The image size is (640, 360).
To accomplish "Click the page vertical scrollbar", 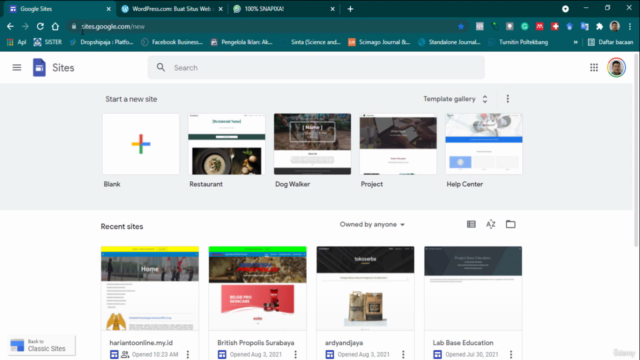I will (x=636, y=151).
